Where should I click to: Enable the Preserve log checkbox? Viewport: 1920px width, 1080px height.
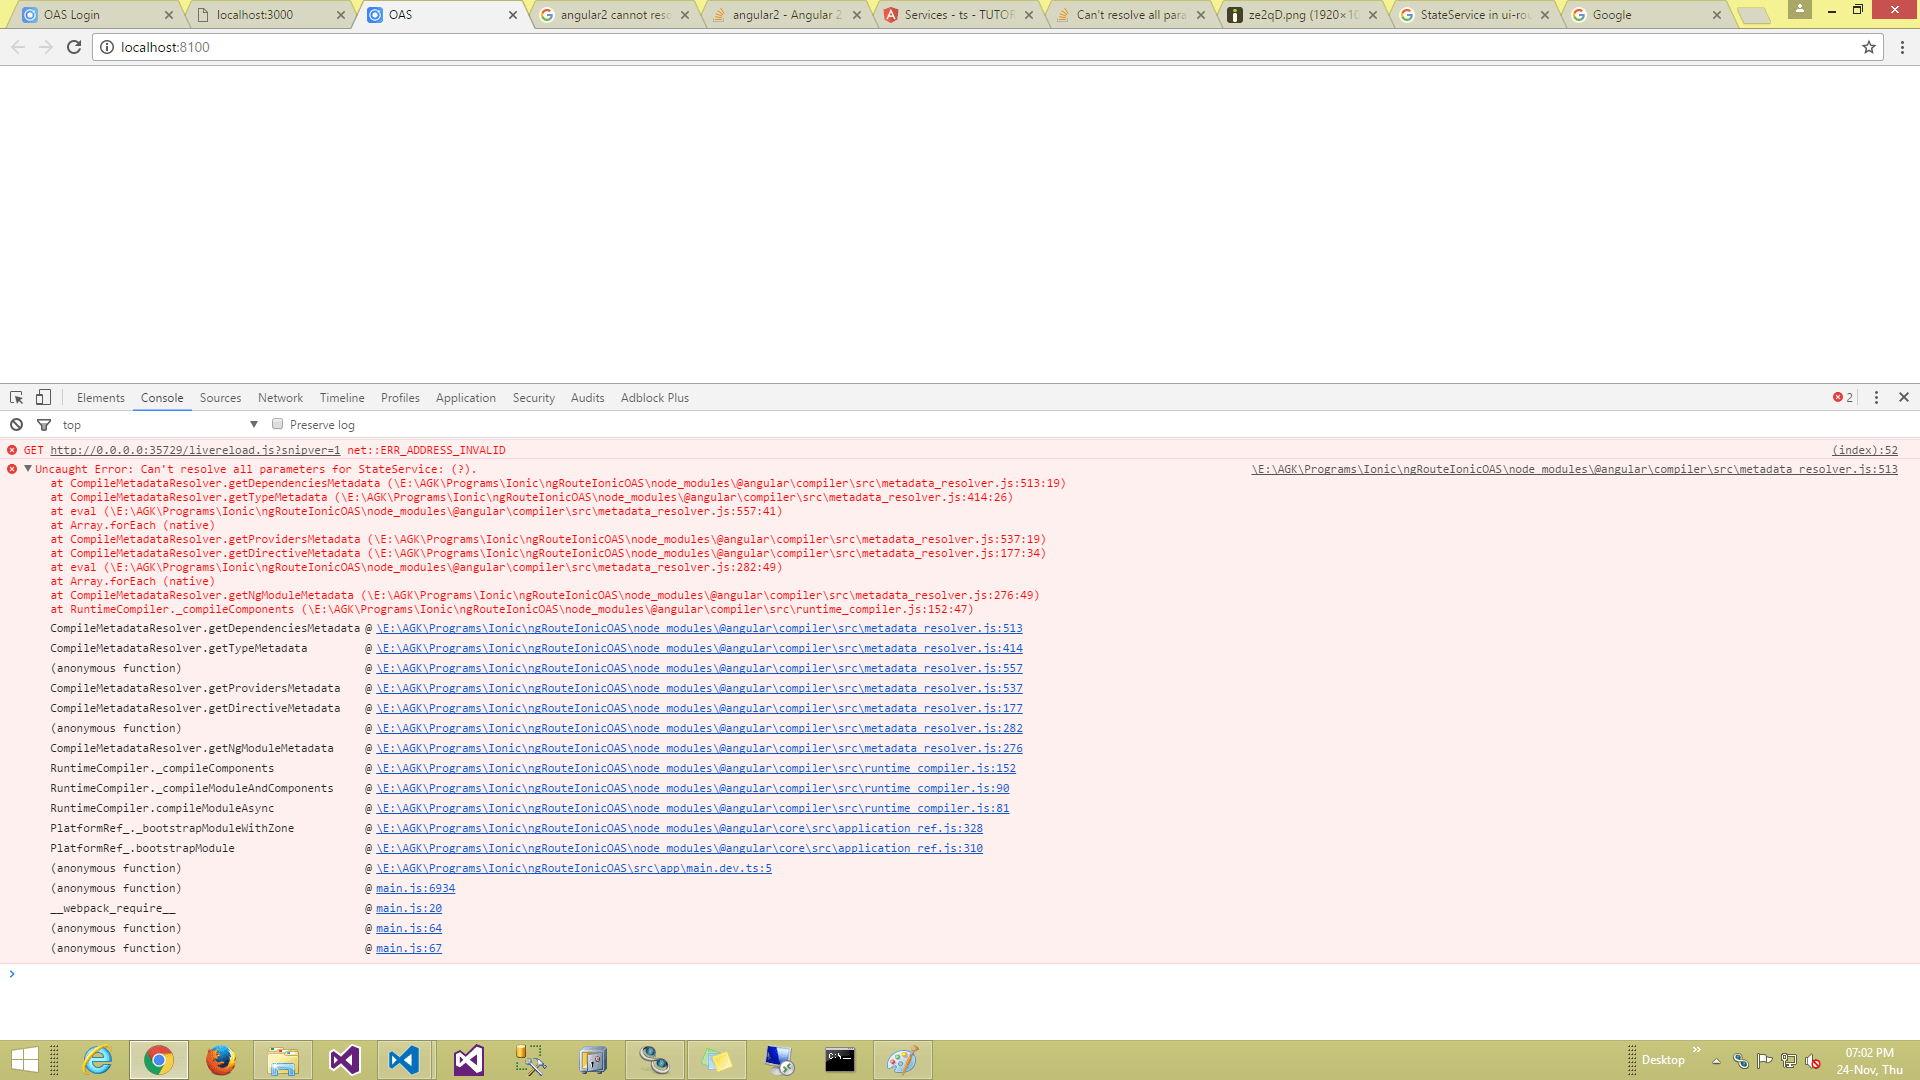278,424
